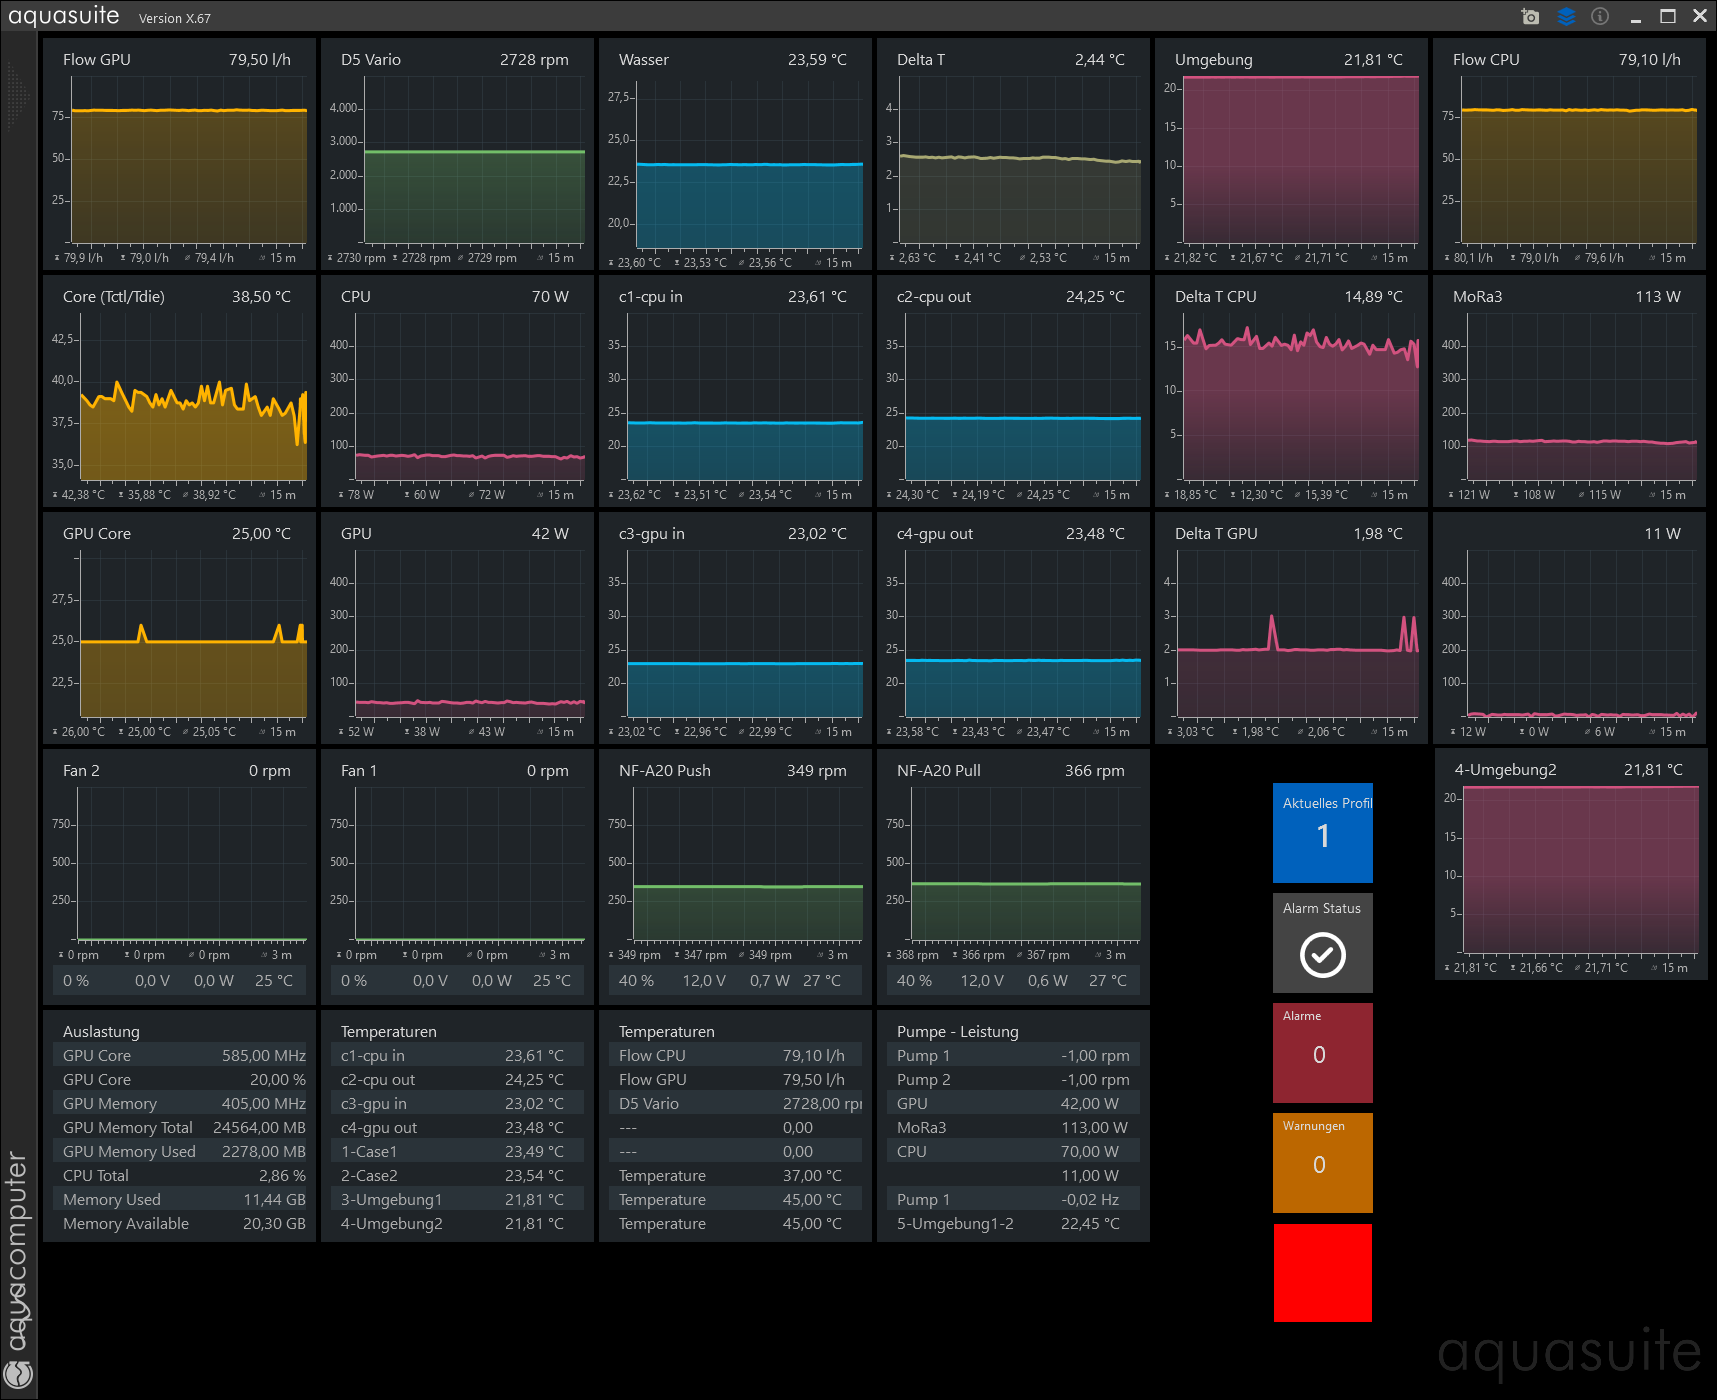The height and width of the screenshot is (1400, 1717).
Task: Open the Fan 2 chart
Action: click(179, 877)
